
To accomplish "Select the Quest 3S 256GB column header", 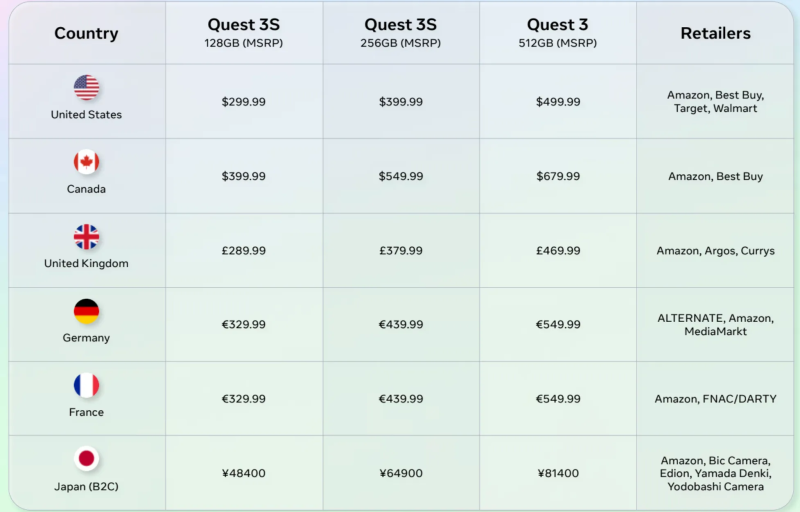I will (x=400, y=33).
